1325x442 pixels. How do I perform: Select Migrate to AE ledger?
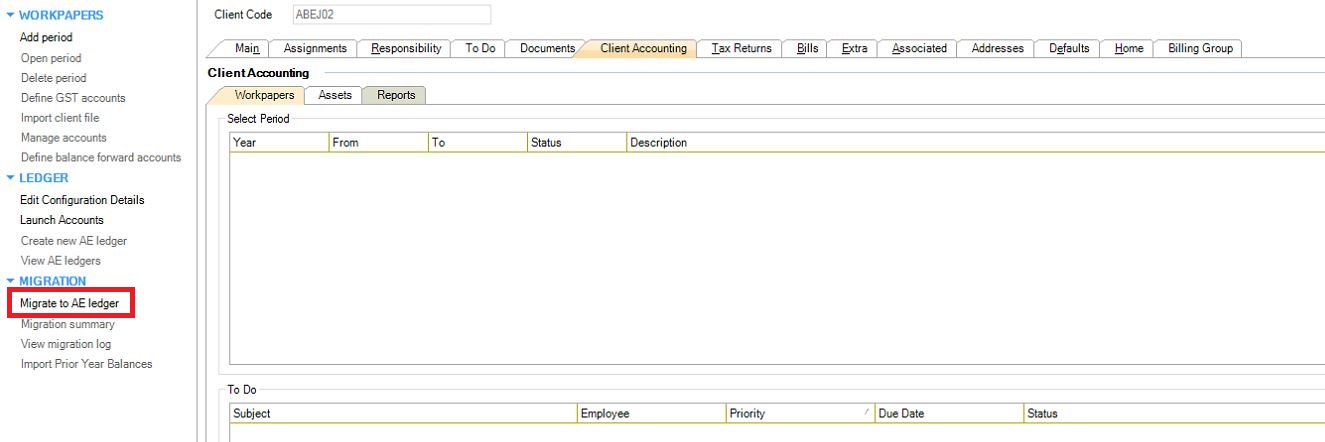click(x=69, y=304)
